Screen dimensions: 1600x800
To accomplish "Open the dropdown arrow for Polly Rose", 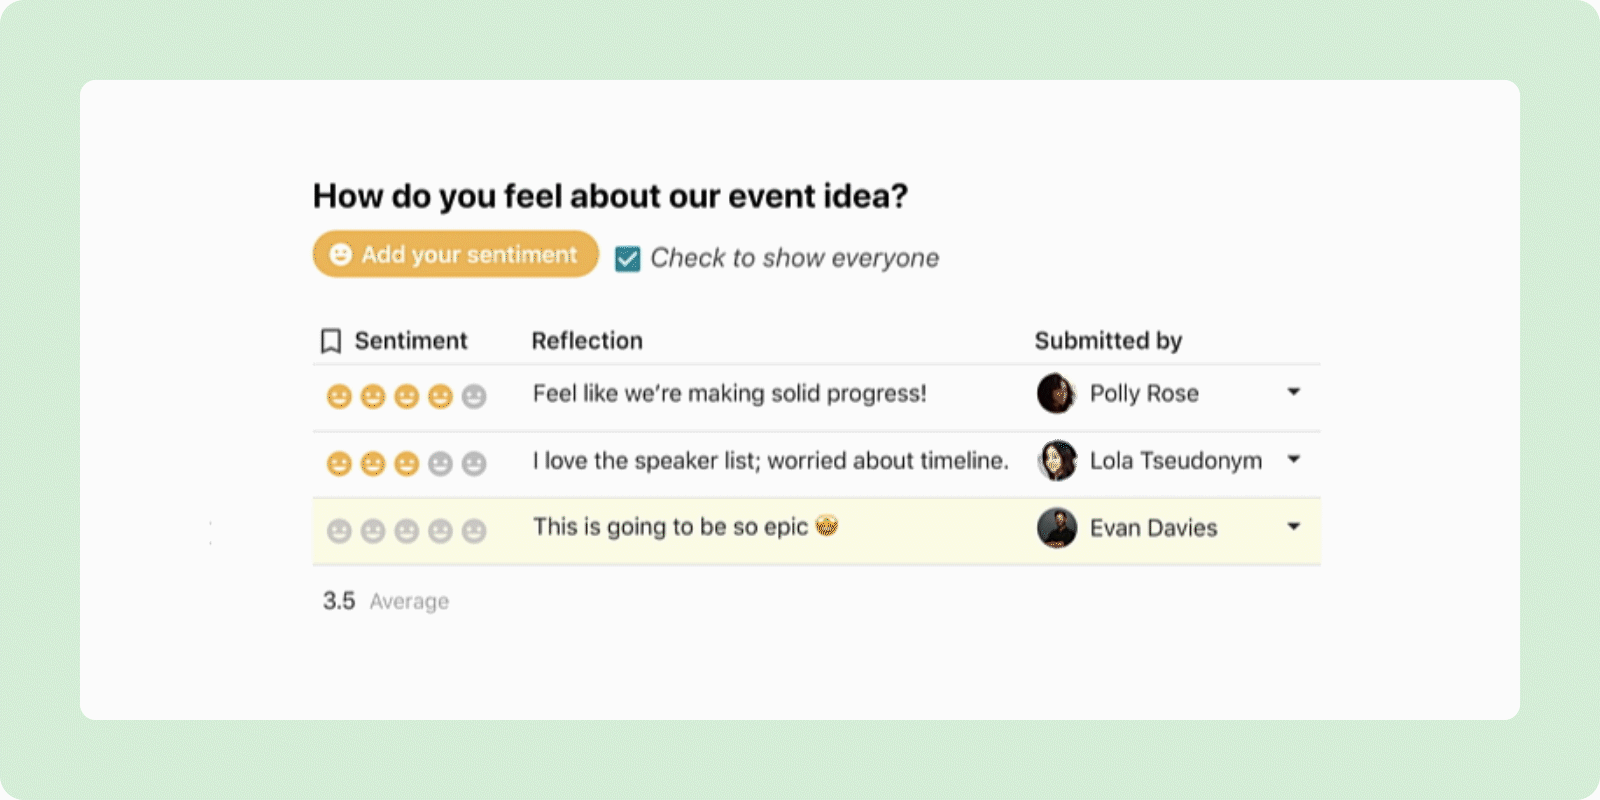I will click(x=1294, y=392).
